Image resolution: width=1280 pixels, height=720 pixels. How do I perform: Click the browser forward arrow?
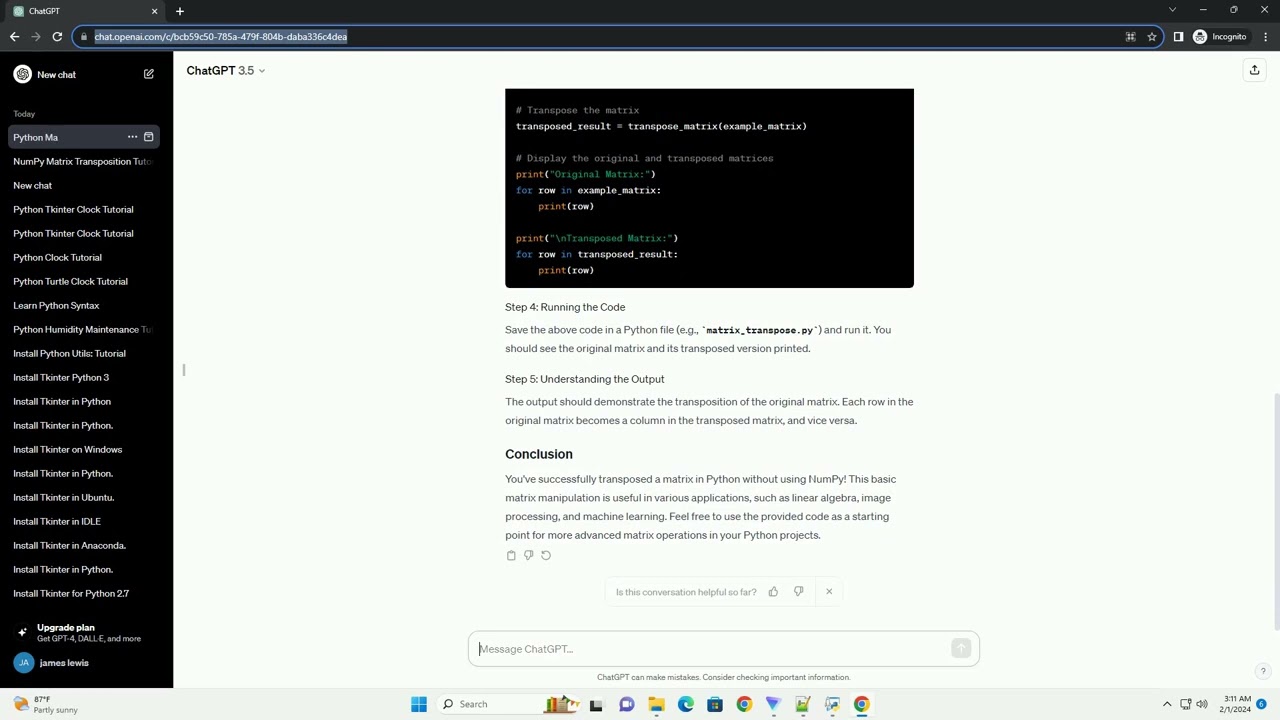click(x=36, y=37)
